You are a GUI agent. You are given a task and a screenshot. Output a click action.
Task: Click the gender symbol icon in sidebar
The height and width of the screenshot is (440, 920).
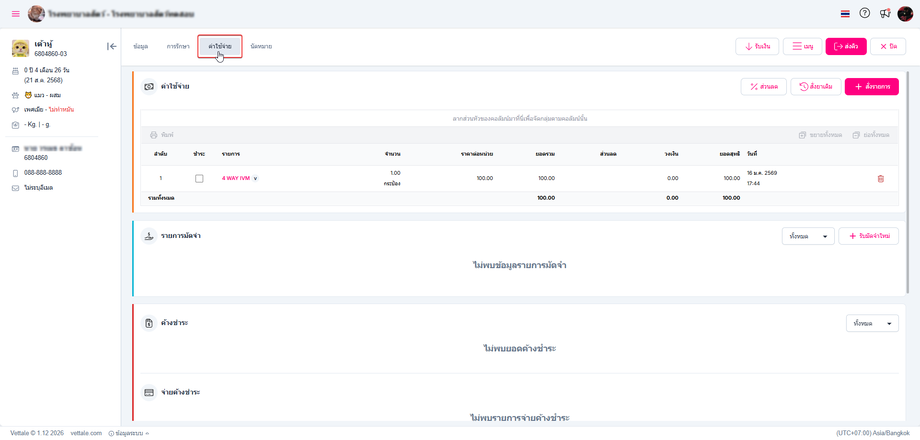[x=16, y=110]
